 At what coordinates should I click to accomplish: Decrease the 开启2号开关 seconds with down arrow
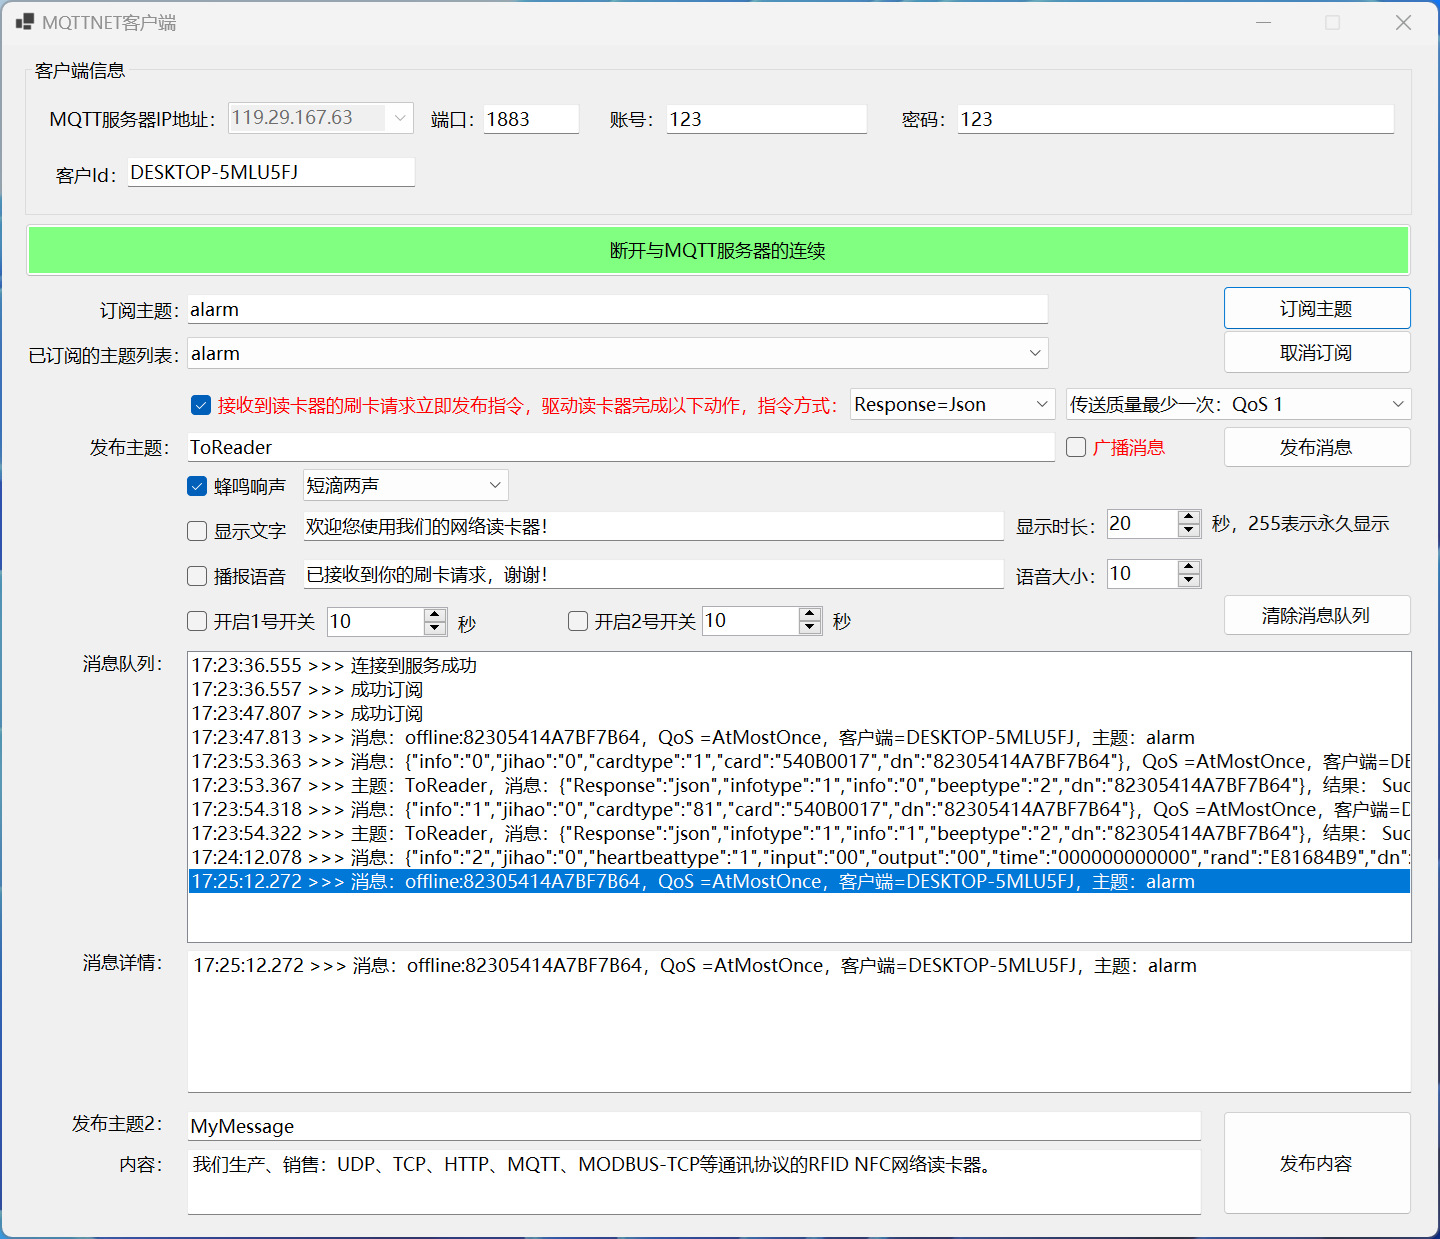pyautogui.click(x=810, y=628)
